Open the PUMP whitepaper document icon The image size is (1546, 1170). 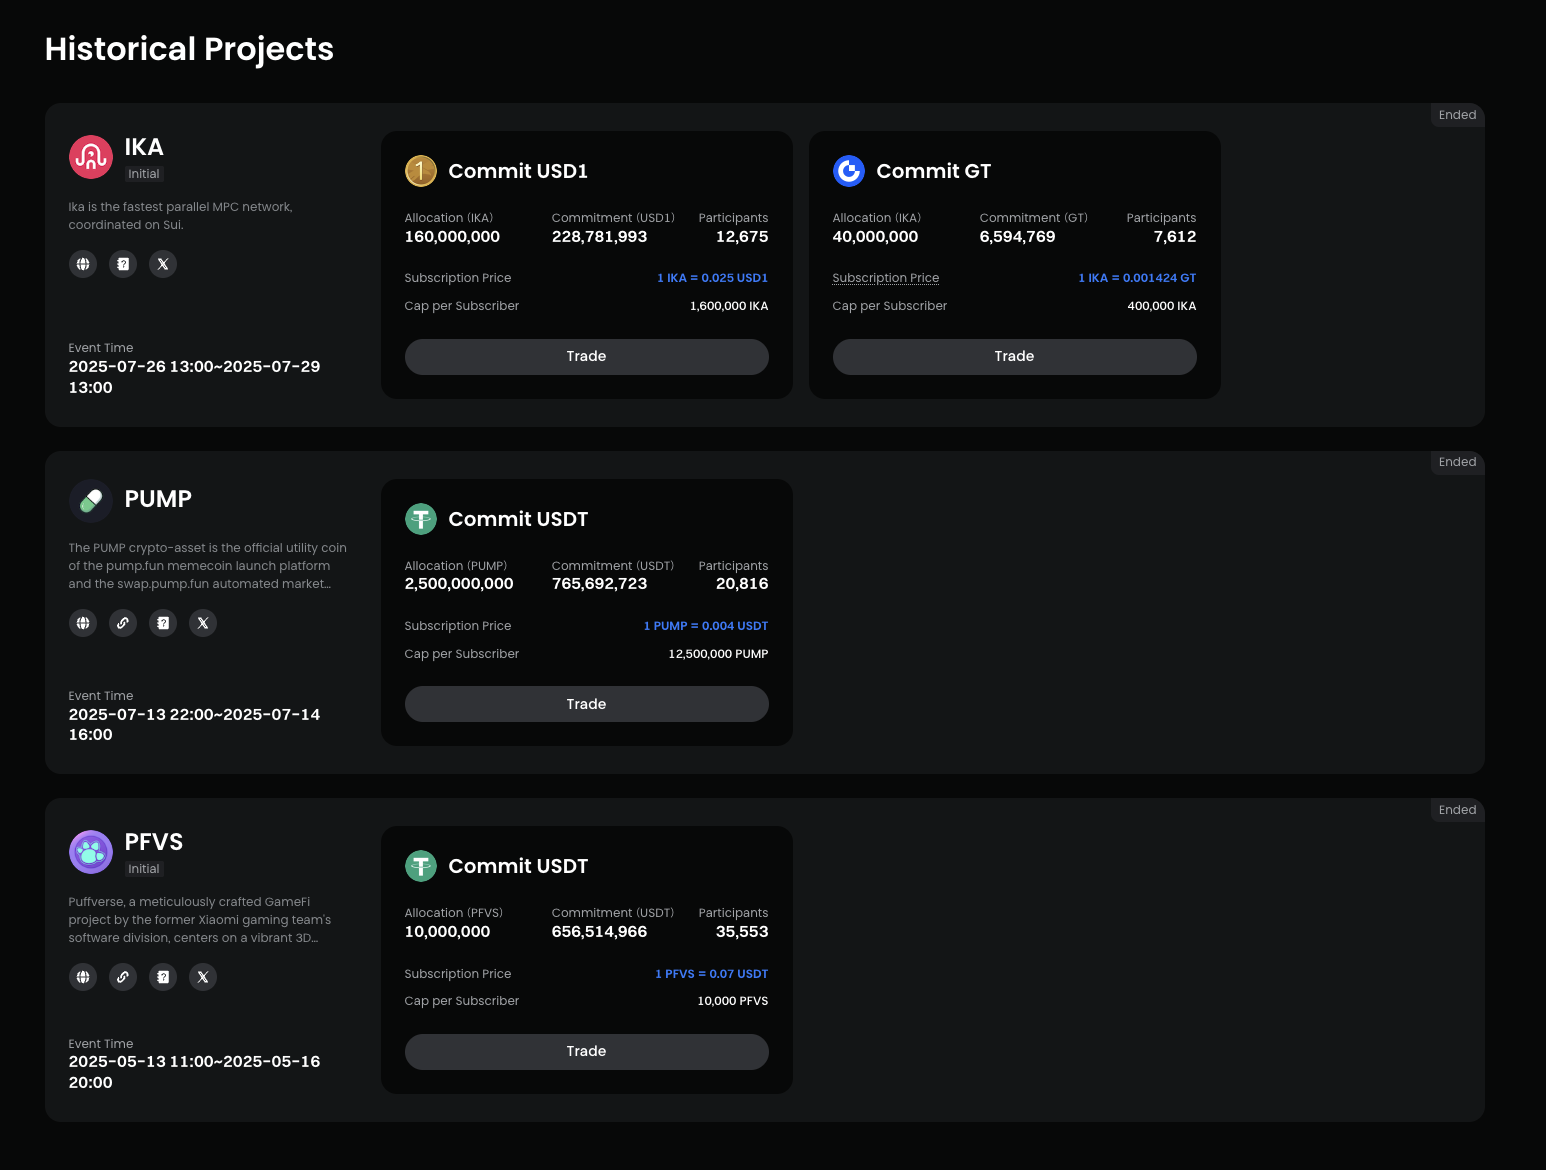(163, 623)
